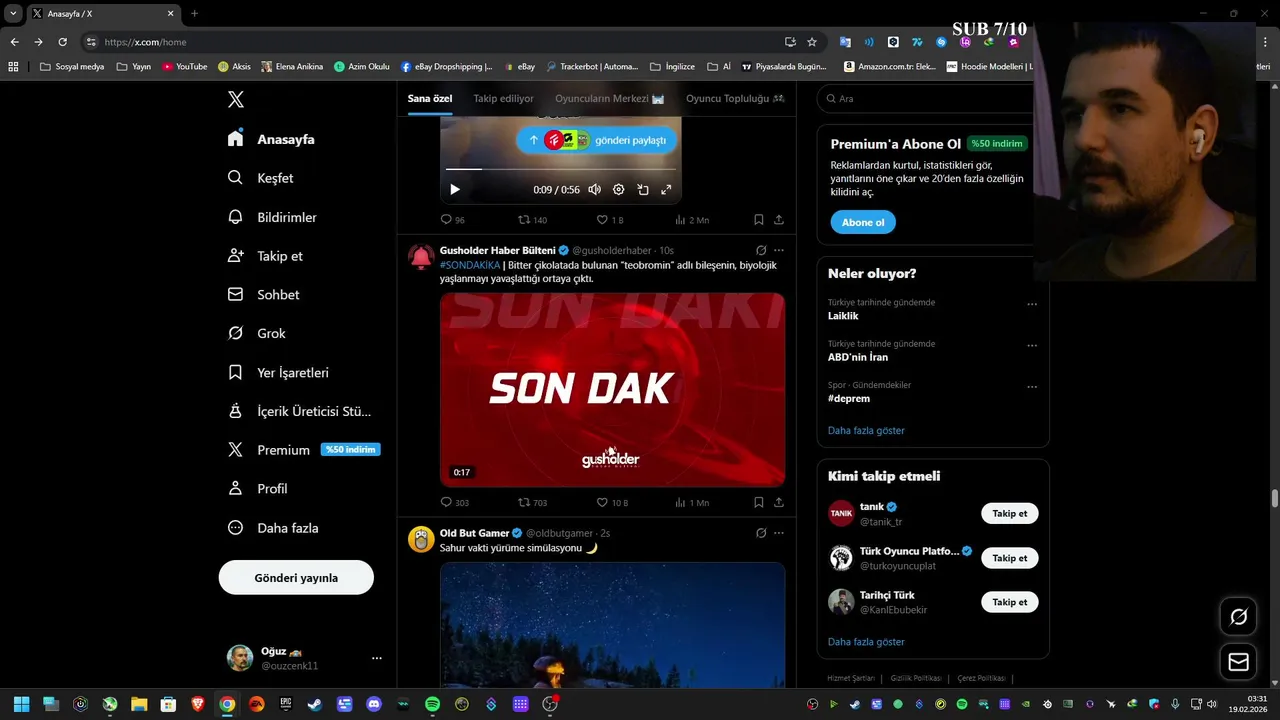Viewport: 1280px width, 720px height.
Task: Switch to Takip ediliyor tab
Action: [503, 99]
